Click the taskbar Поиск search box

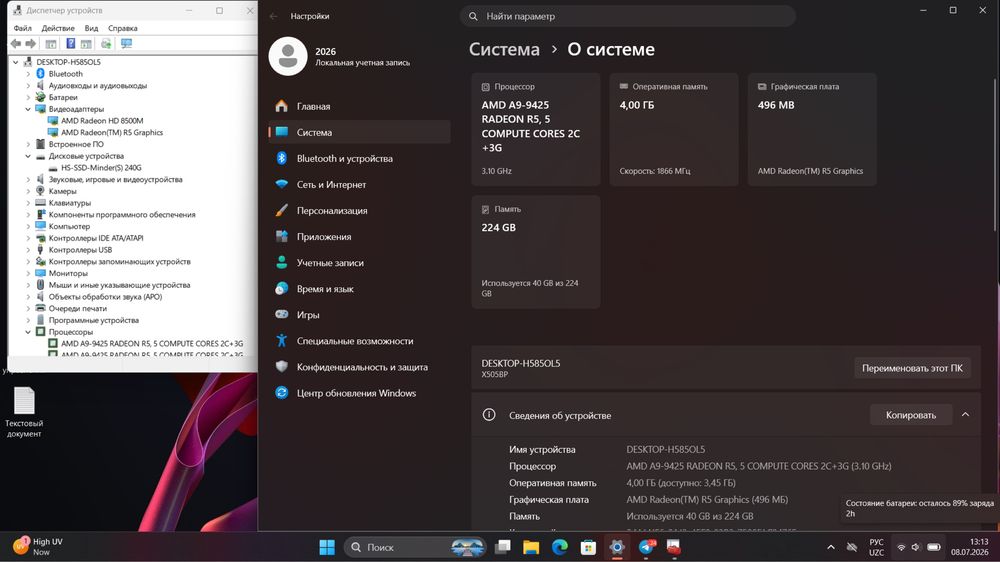[x=416, y=547]
